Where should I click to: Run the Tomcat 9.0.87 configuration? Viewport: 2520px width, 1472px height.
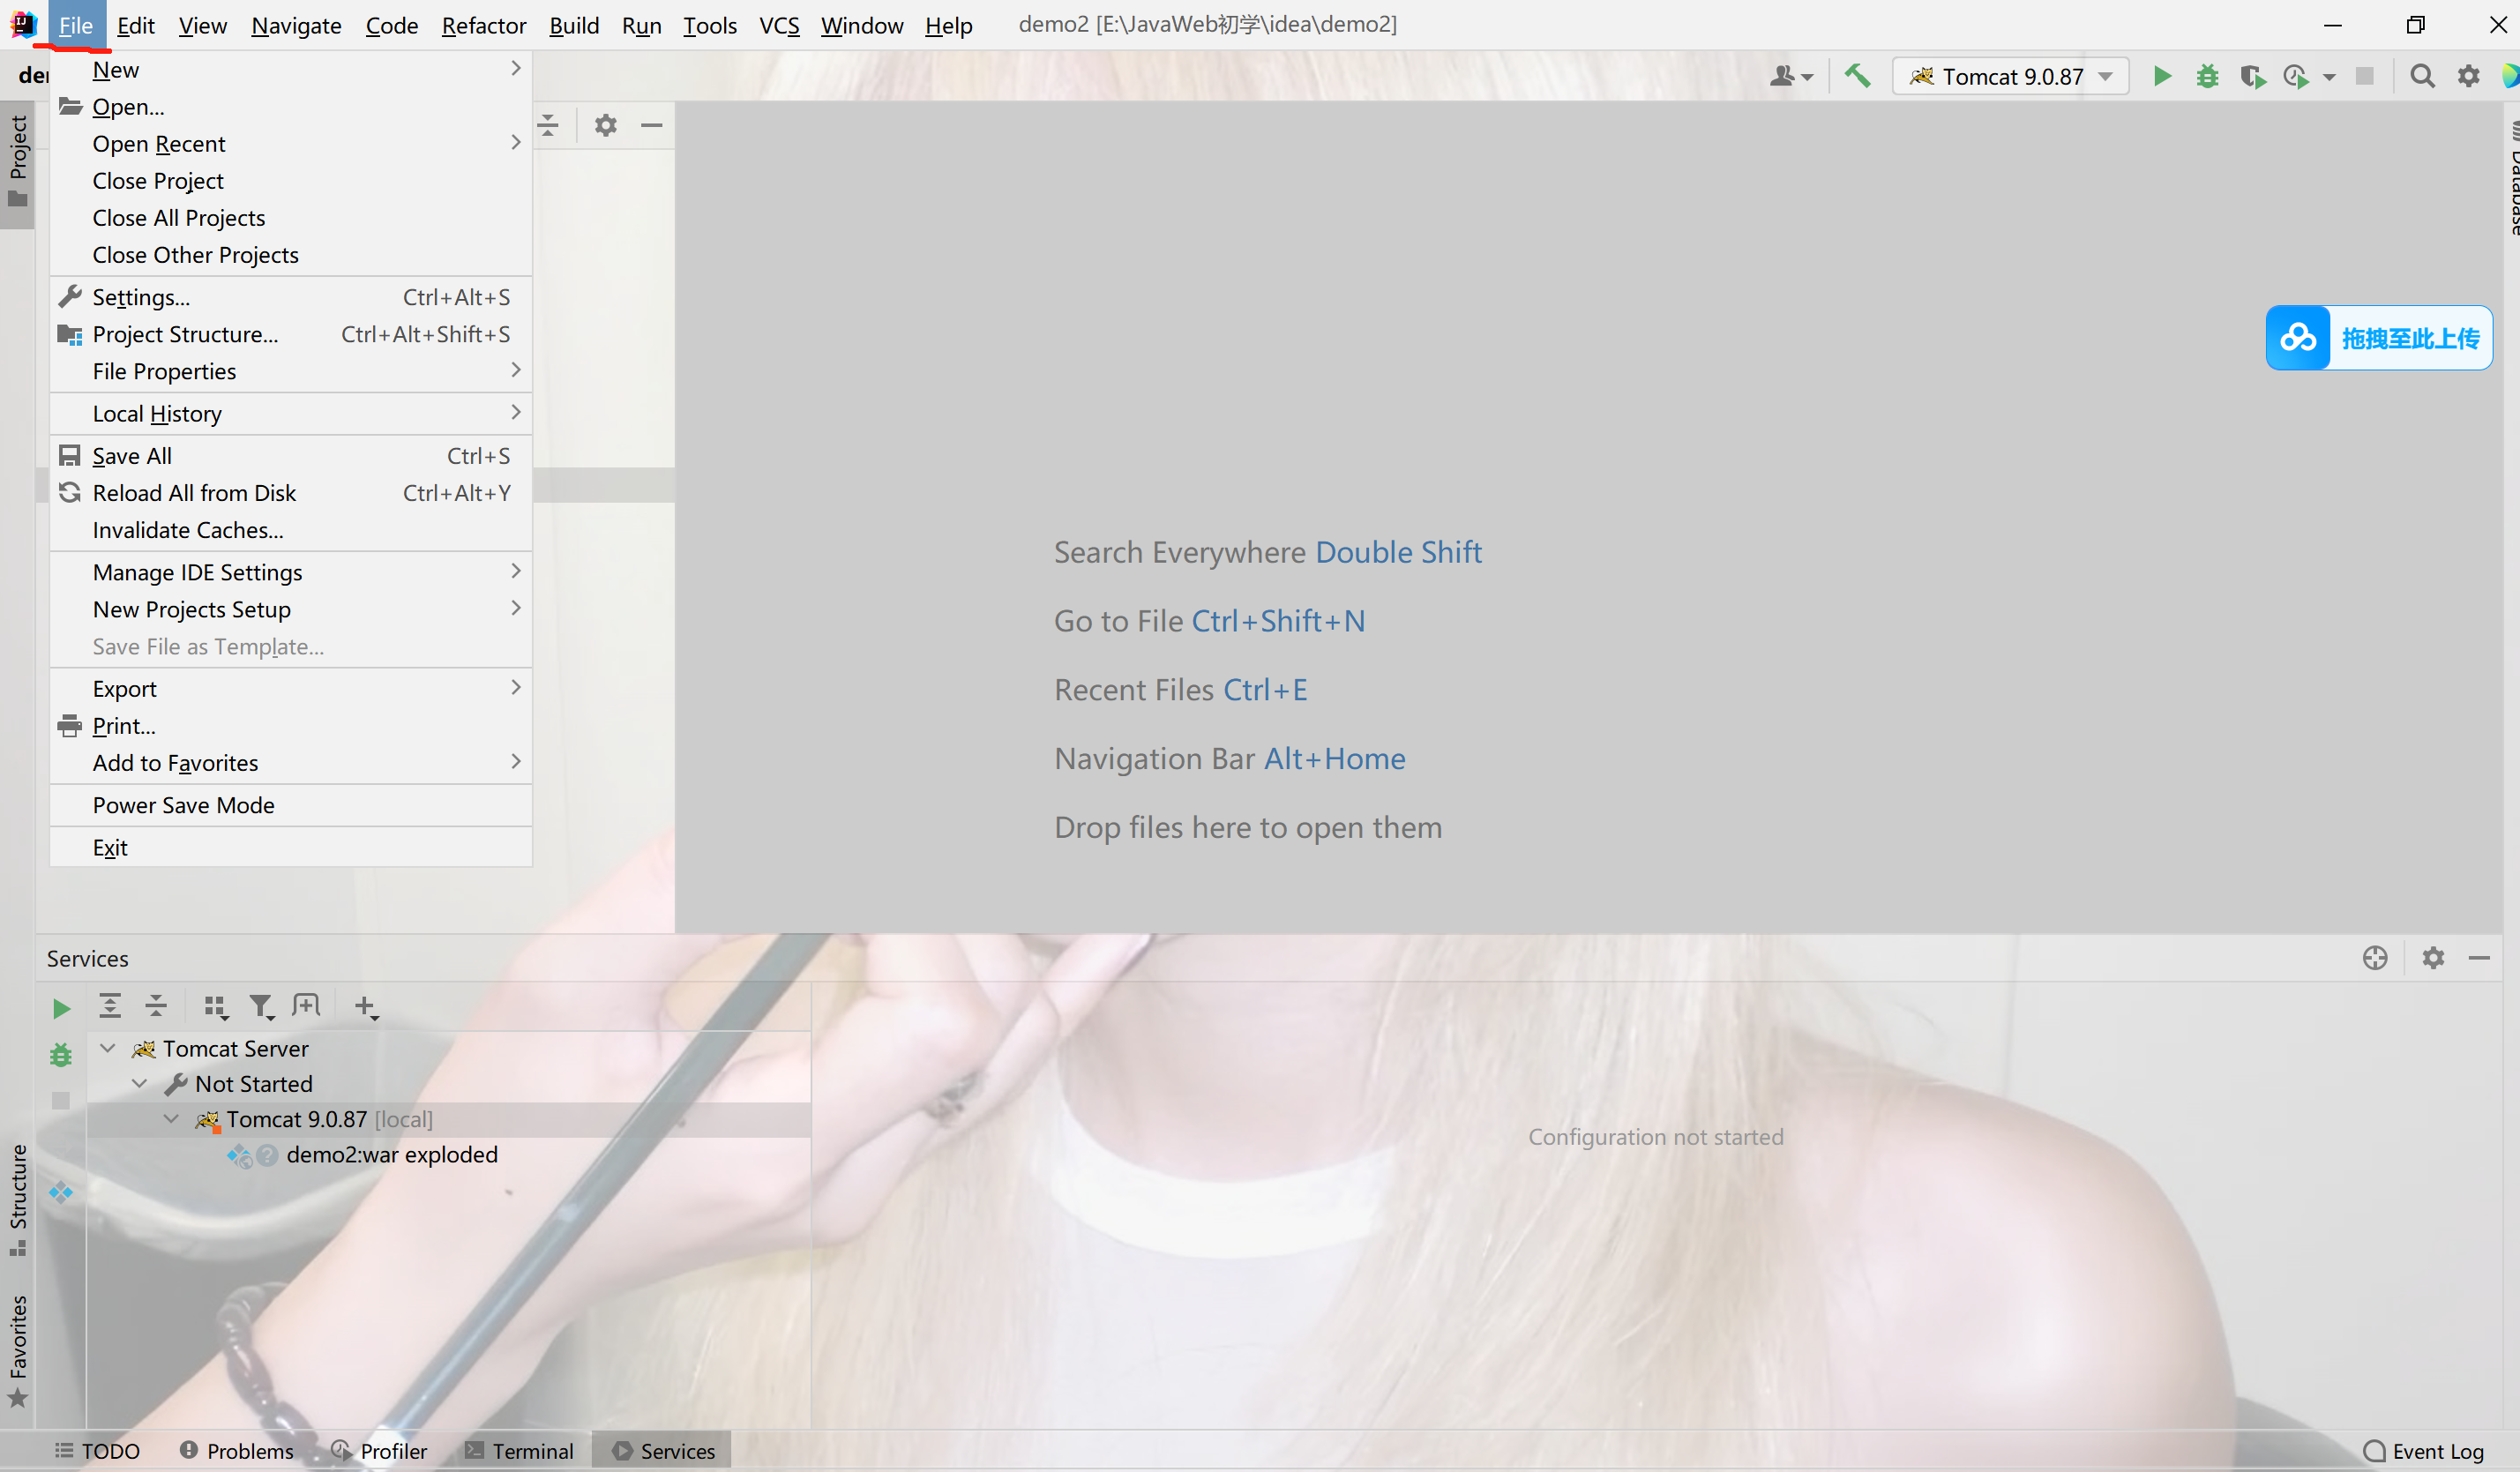(x=2162, y=75)
